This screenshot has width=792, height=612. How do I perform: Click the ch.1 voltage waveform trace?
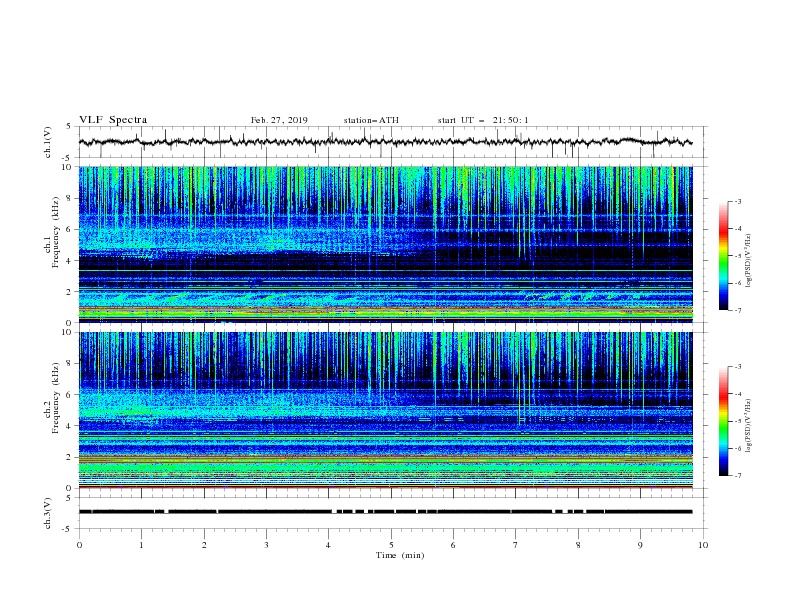(385, 142)
